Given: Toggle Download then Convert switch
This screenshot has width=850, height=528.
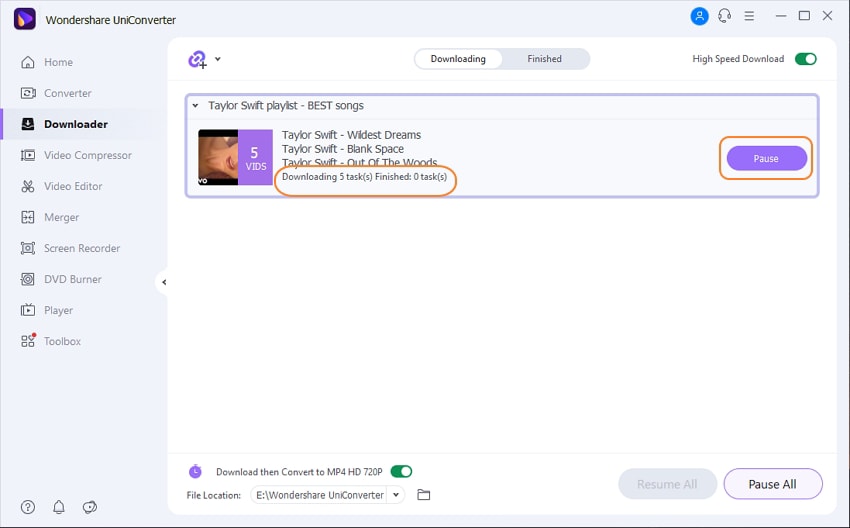Looking at the screenshot, I should tap(401, 472).
